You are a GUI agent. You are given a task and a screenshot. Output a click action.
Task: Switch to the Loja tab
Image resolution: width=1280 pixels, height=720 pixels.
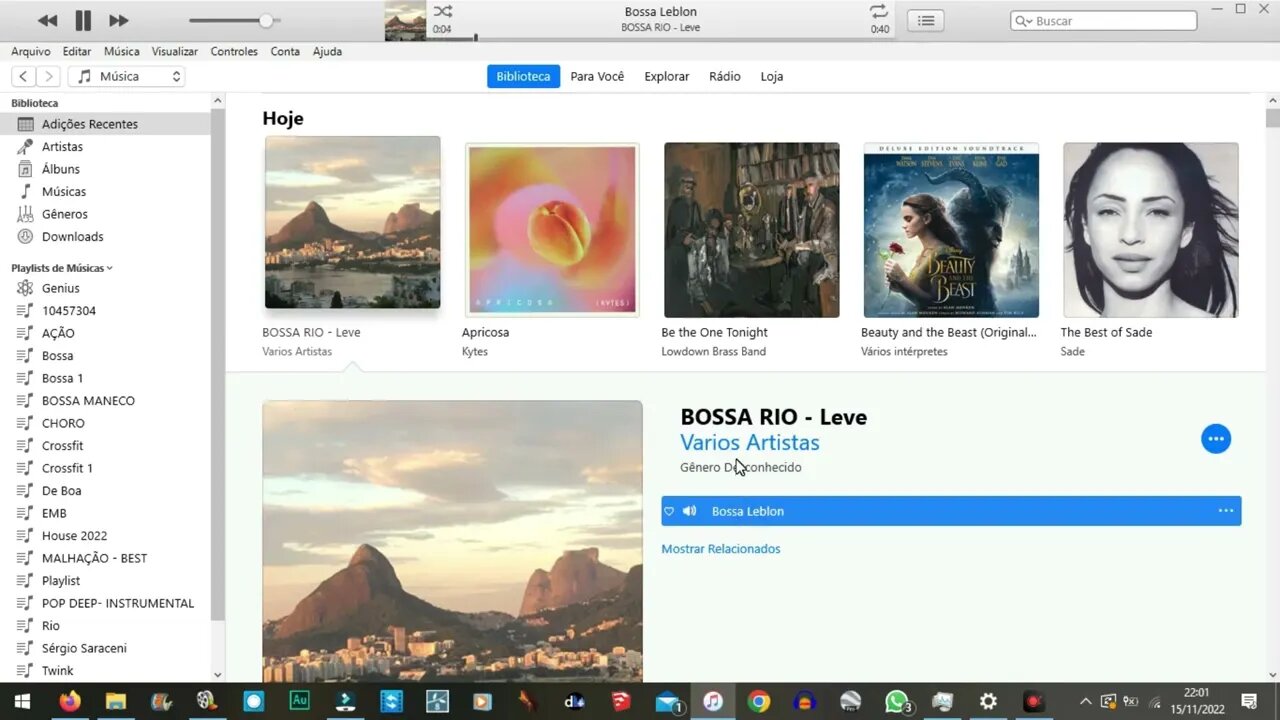pyautogui.click(x=772, y=76)
